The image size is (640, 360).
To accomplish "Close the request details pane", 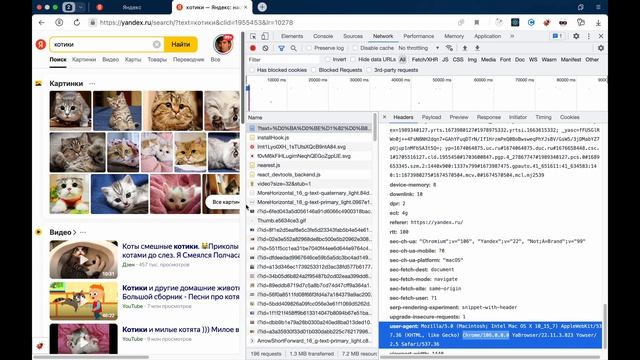I will click(384, 117).
